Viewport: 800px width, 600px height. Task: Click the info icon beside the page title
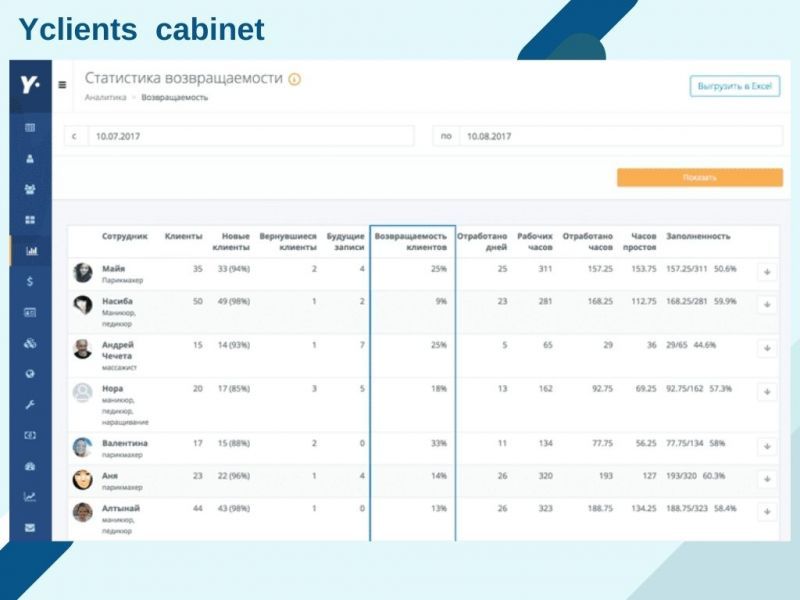[x=294, y=80]
